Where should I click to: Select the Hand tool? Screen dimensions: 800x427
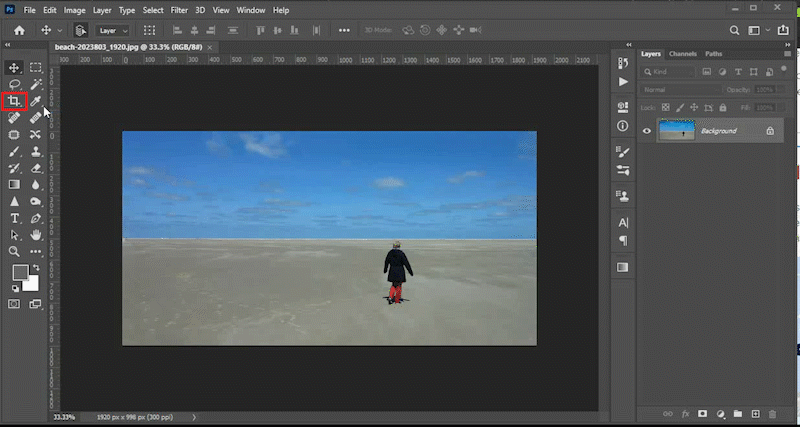coord(36,235)
